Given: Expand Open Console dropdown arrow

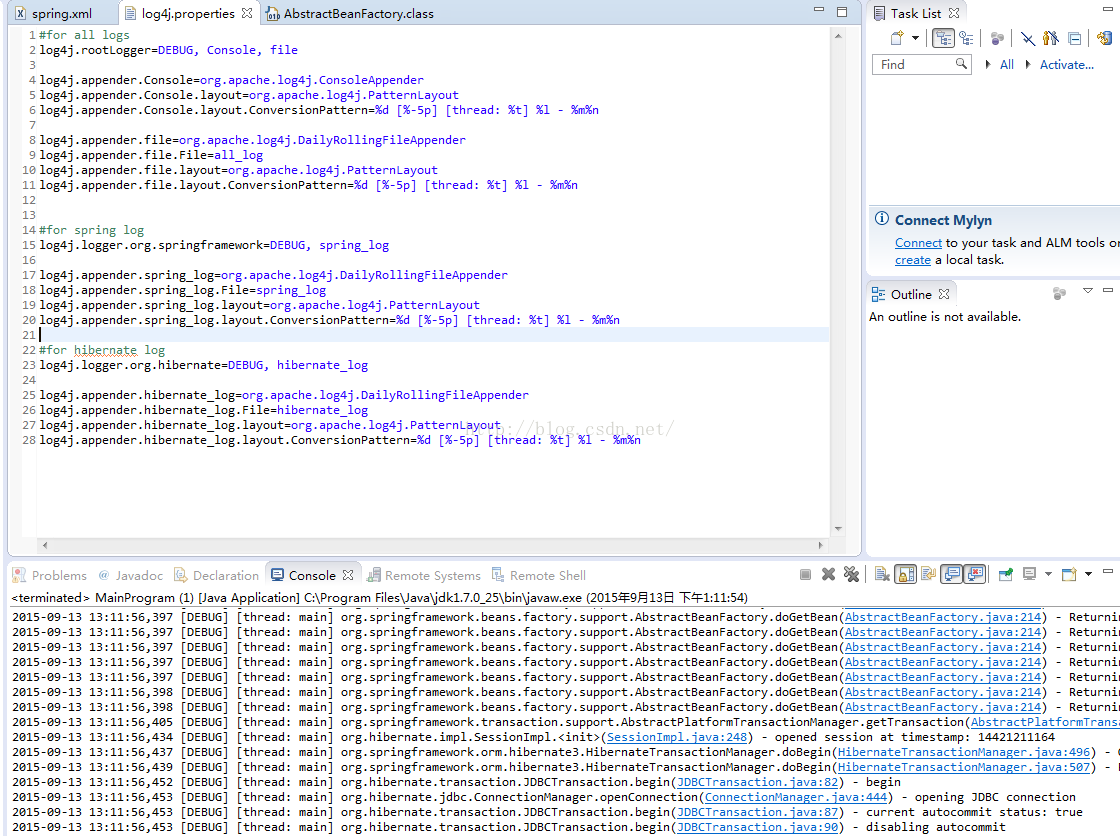Looking at the screenshot, I should point(1088,575).
